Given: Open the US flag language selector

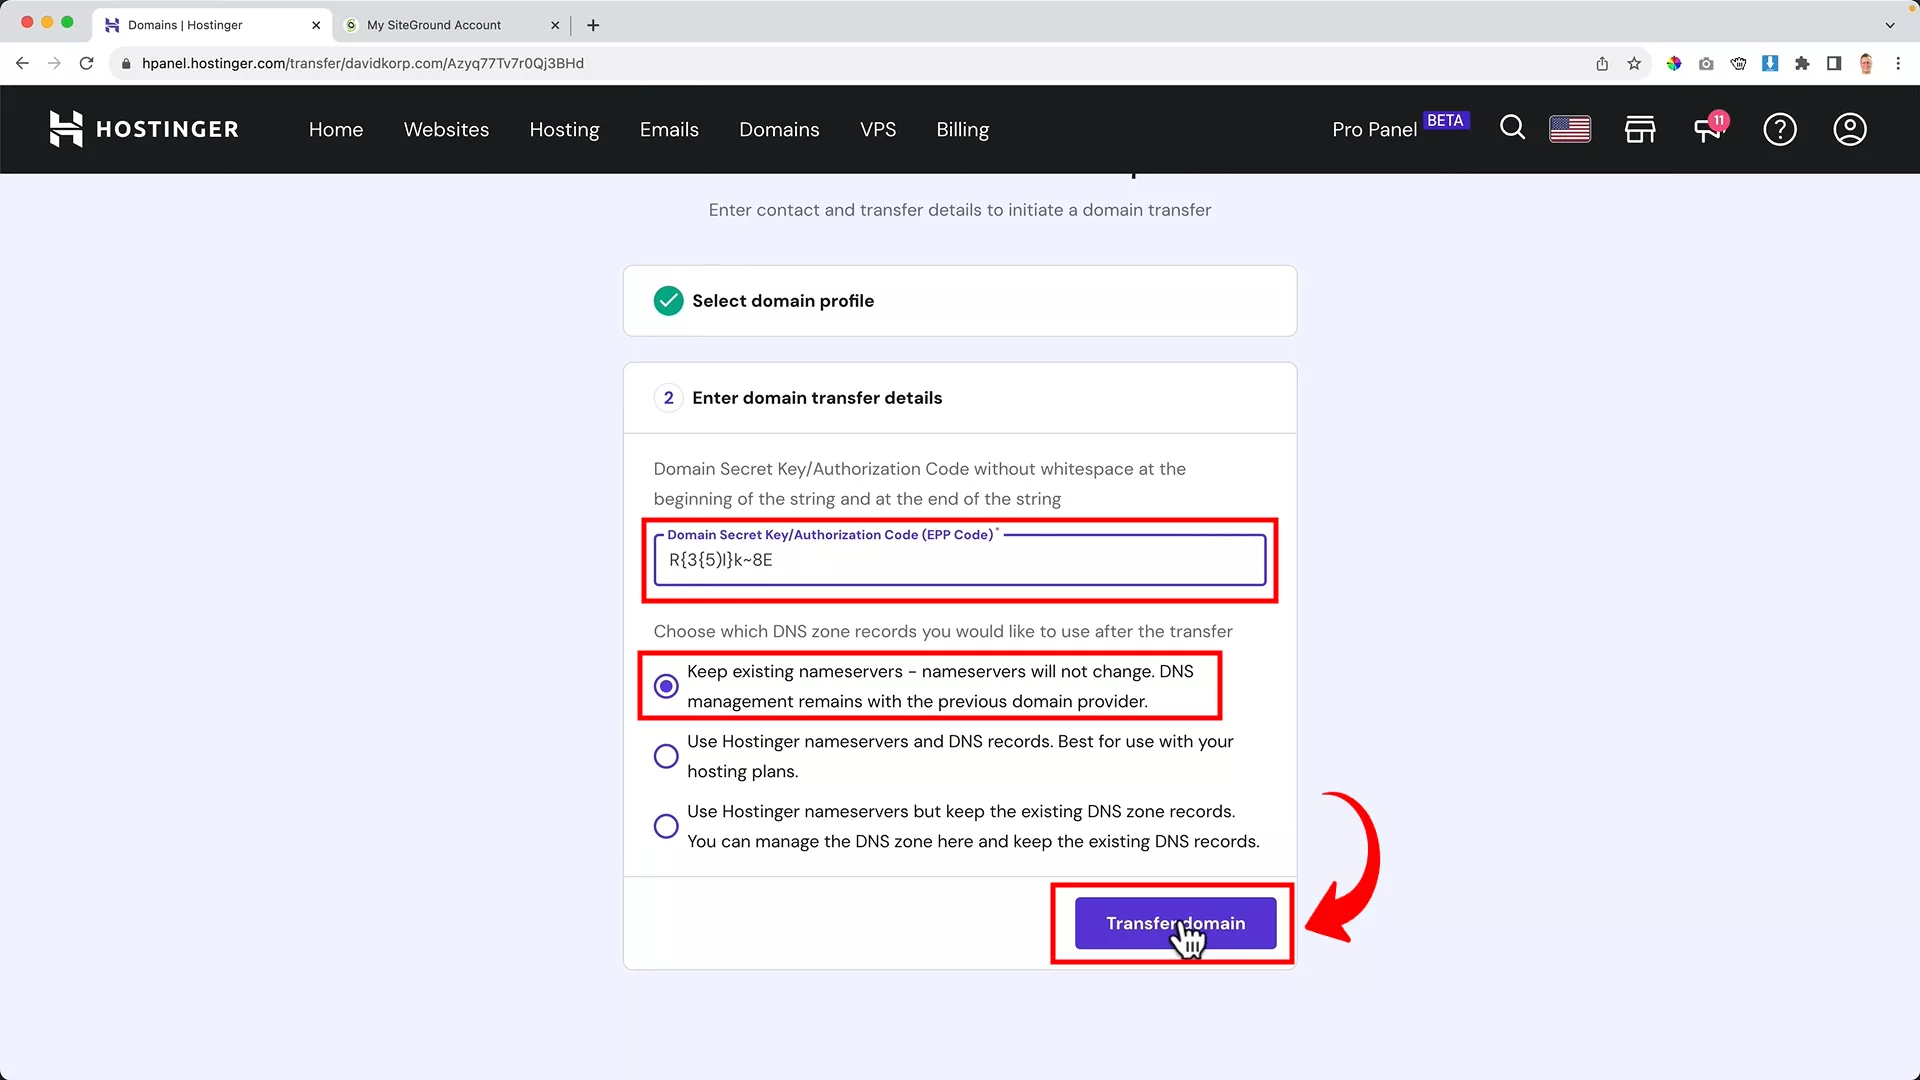Looking at the screenshot, I should tap(1570, 129).
